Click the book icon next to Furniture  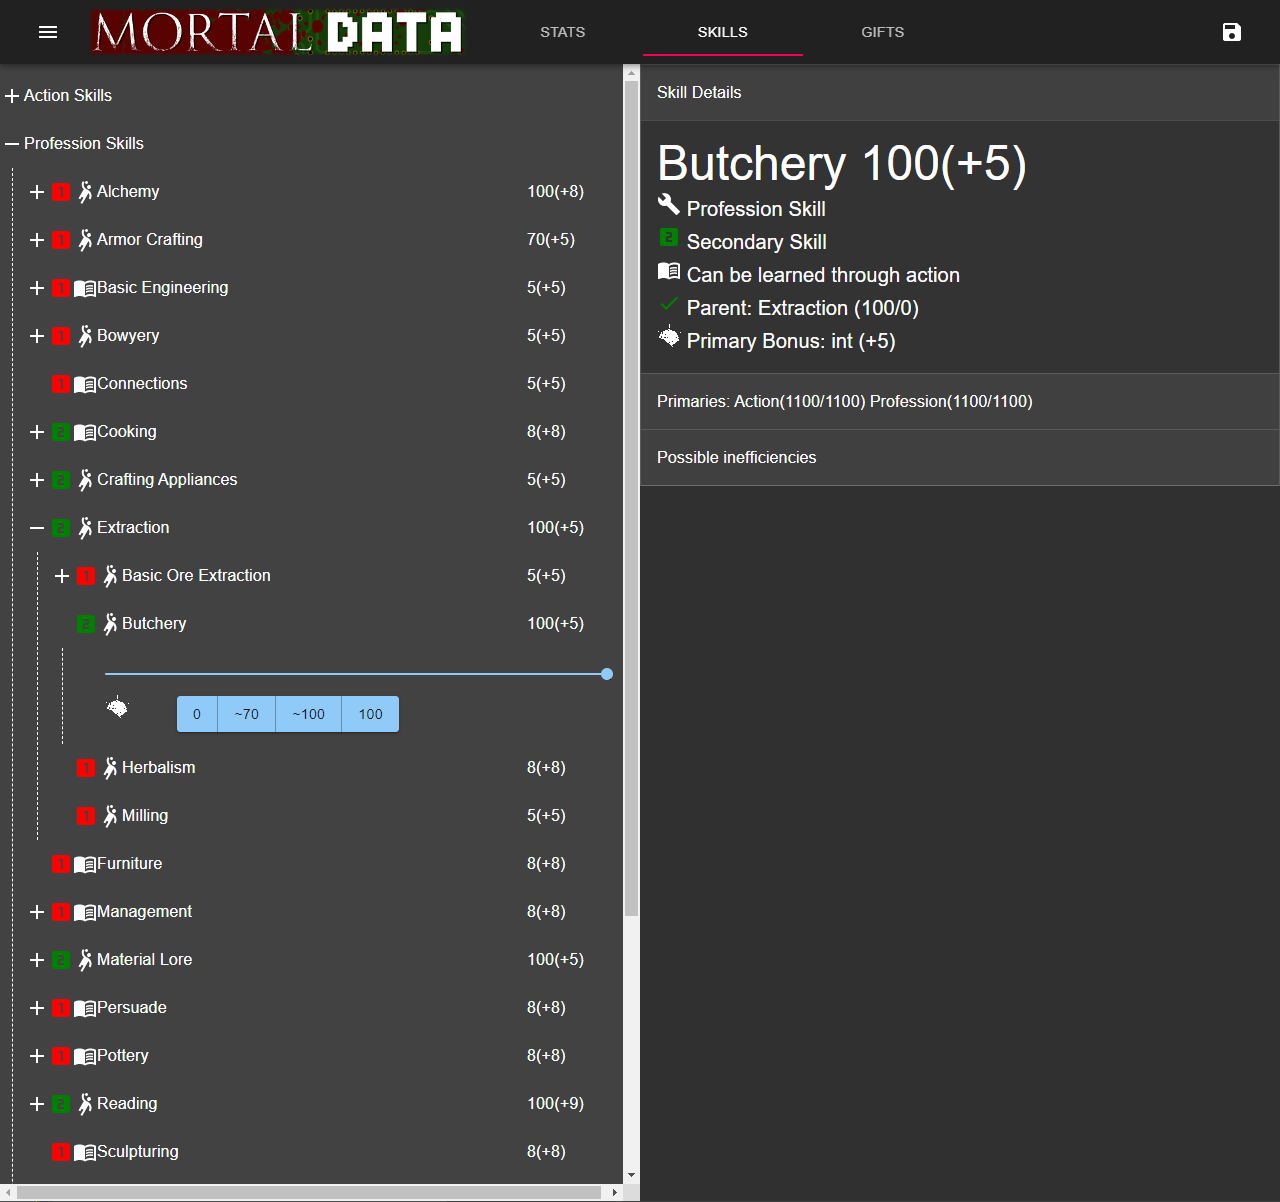[x=85, y=864]
